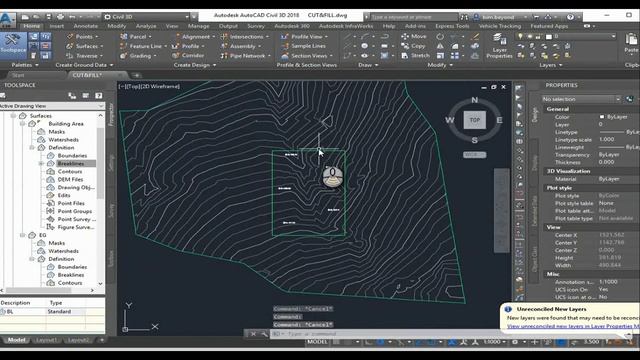The height and width of the screenshot is (360, 640).
Task: Toggle the Properties quick-select button
Action: pos(630,99)
